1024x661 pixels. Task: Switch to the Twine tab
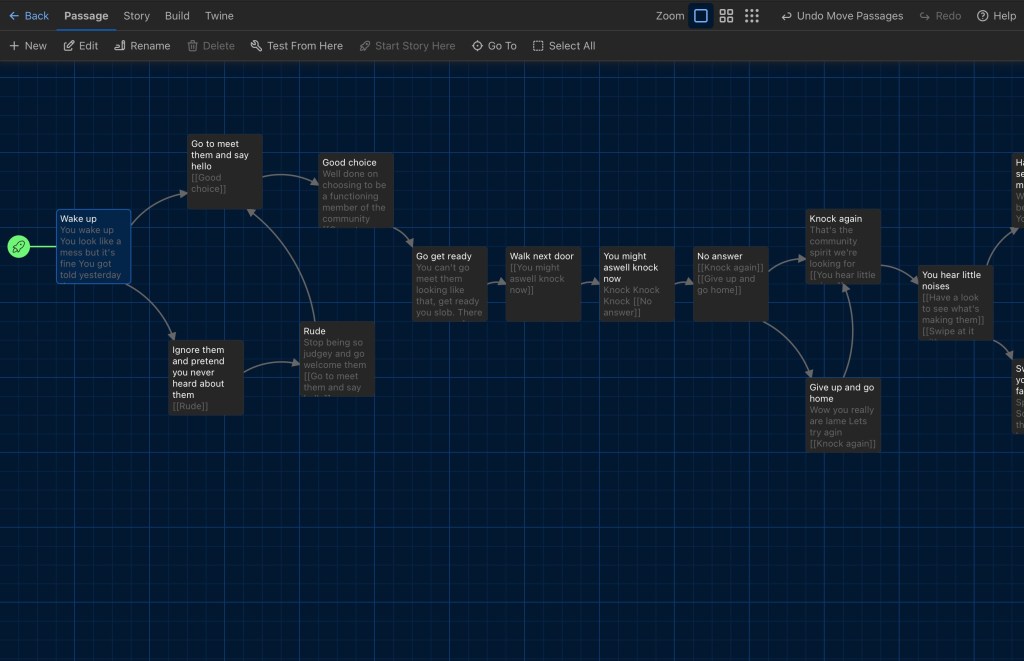(x=219, y=16)
